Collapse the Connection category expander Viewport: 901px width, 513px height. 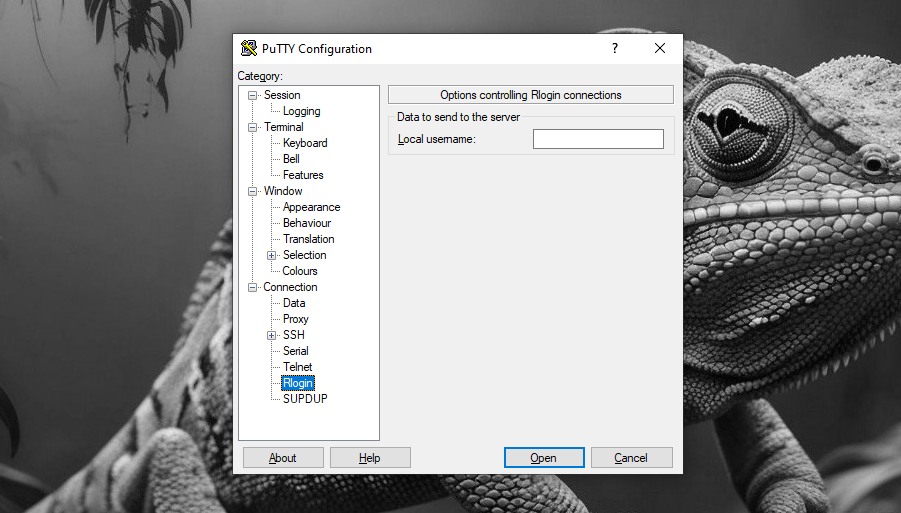click(253, 287)
